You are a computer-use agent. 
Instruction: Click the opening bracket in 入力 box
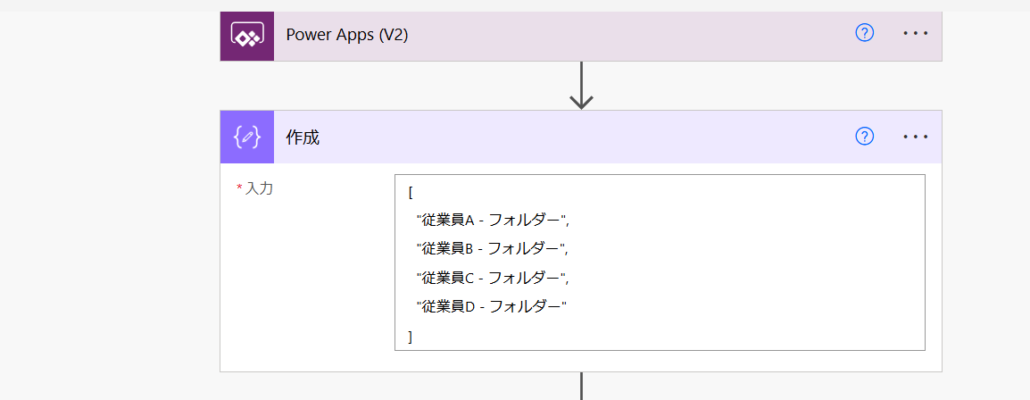410,193
